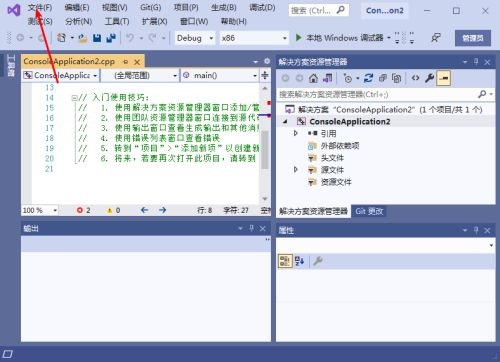The height and width of the screenshot is (362, 500).
Task: Click the 管理员 button
Action: click(473, 38)
